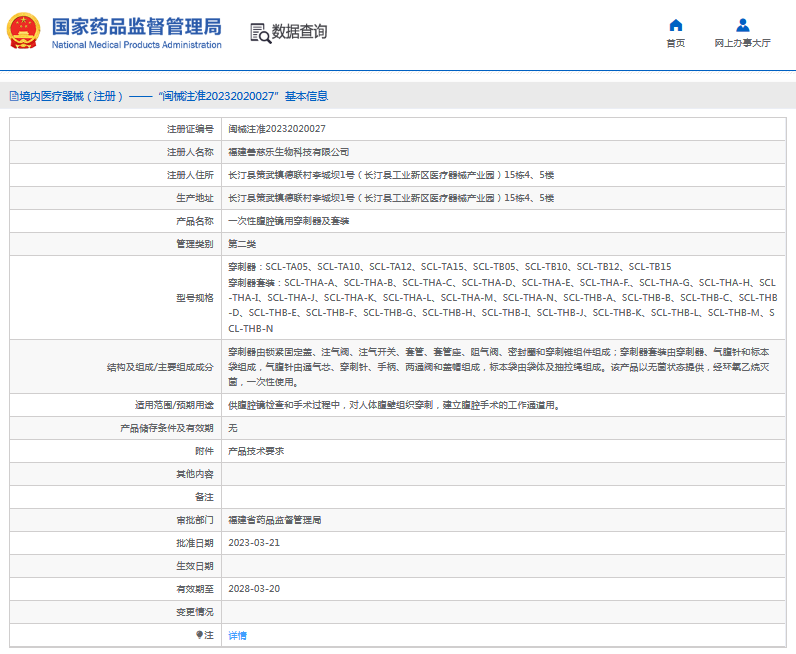796x654 pixels.
Task: Click the page heading 境内医疗器械（注册）基本信息
Action: 169,96
